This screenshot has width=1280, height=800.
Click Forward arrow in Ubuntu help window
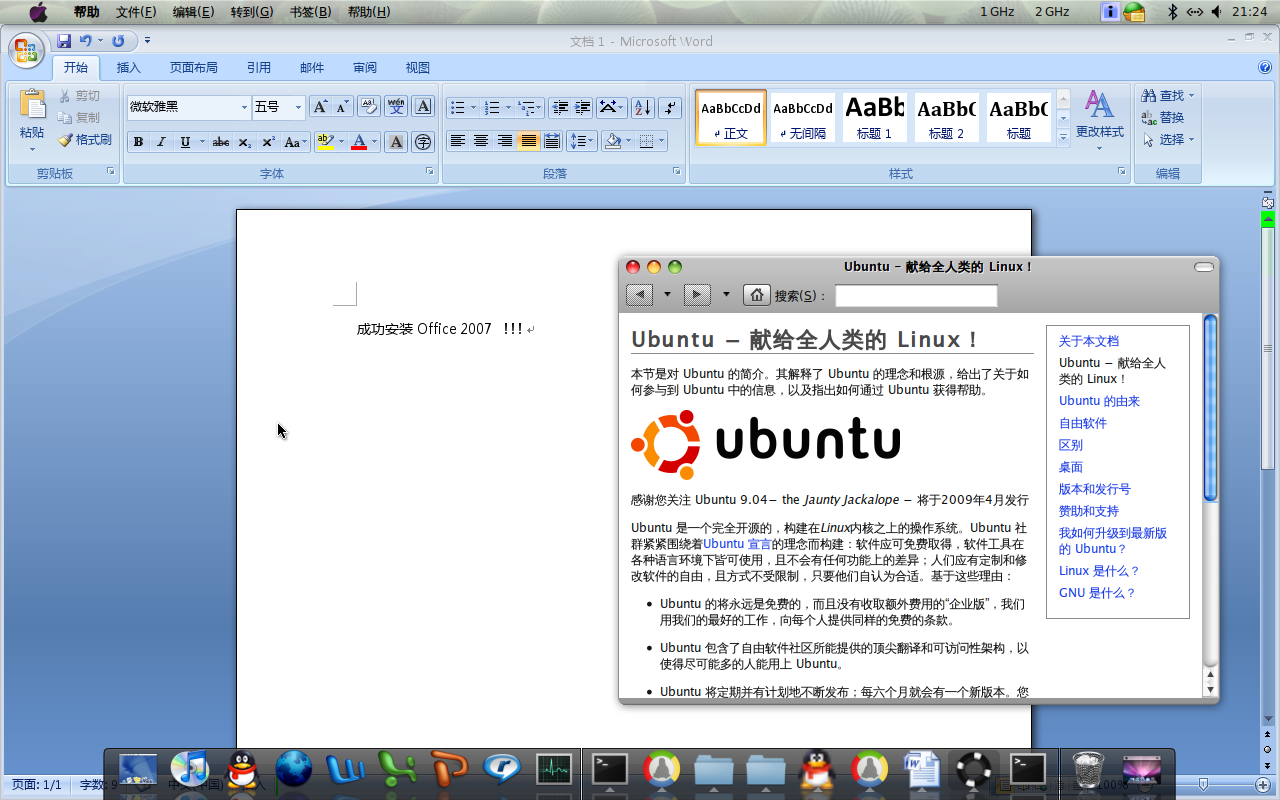point(697,295)
